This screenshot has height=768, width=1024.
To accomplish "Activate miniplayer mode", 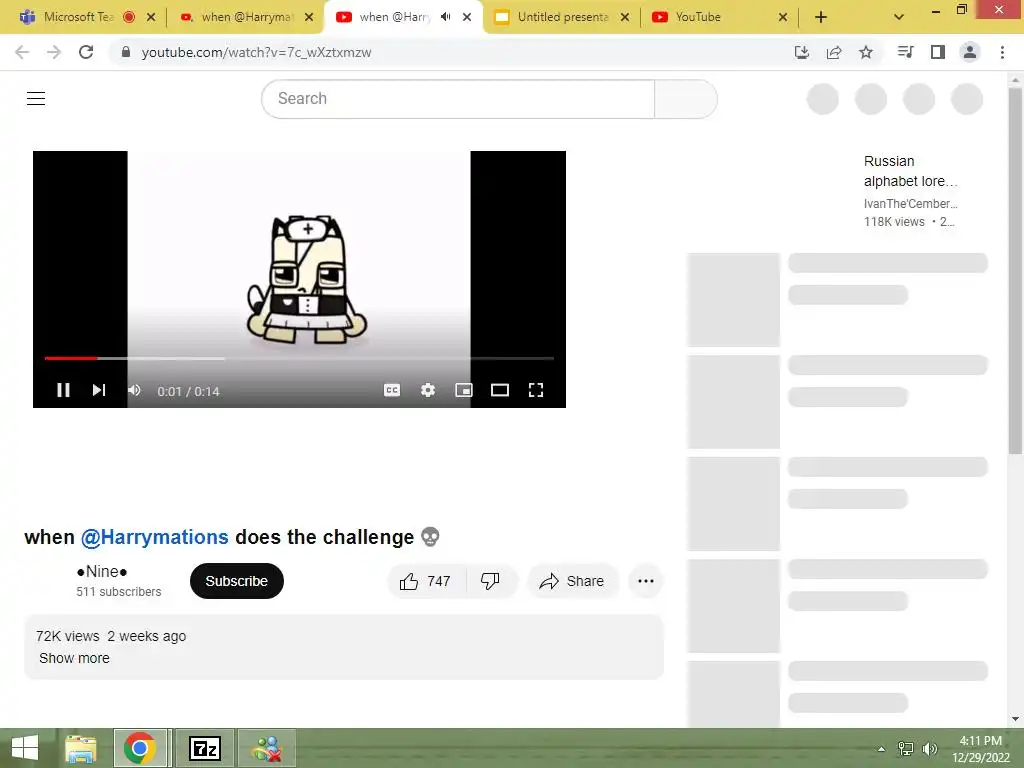I will click(x=464, y=390).
